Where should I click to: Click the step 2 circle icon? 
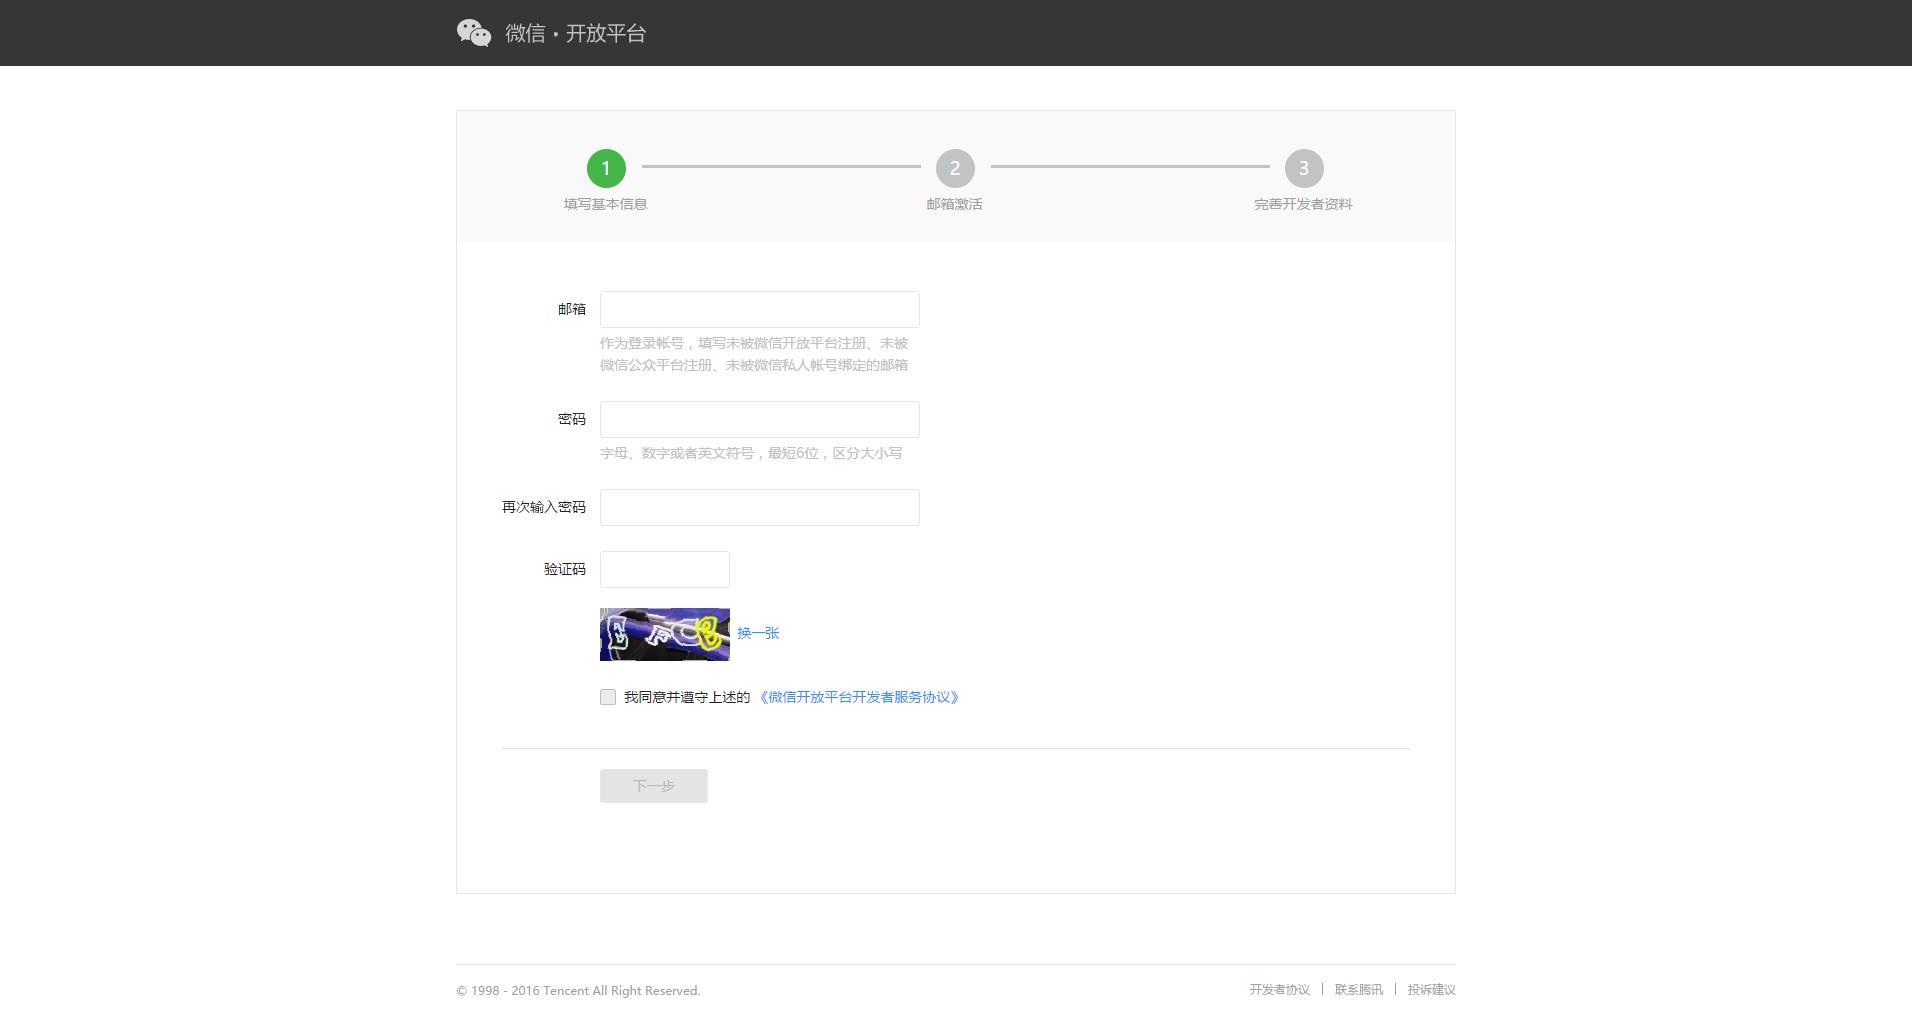(x=955, y=169)
